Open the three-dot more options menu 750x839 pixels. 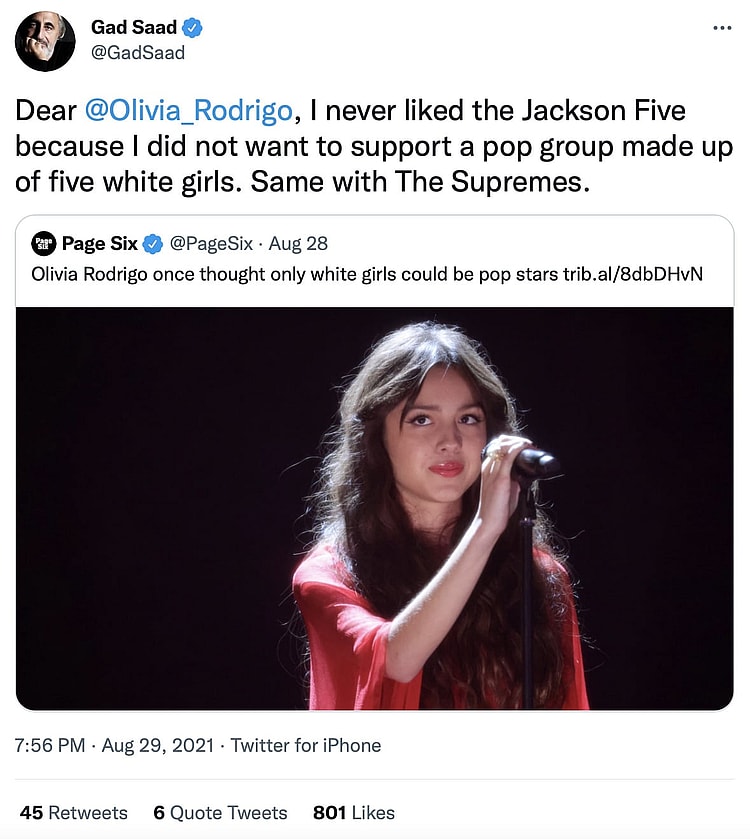click(x=722, y=27)
